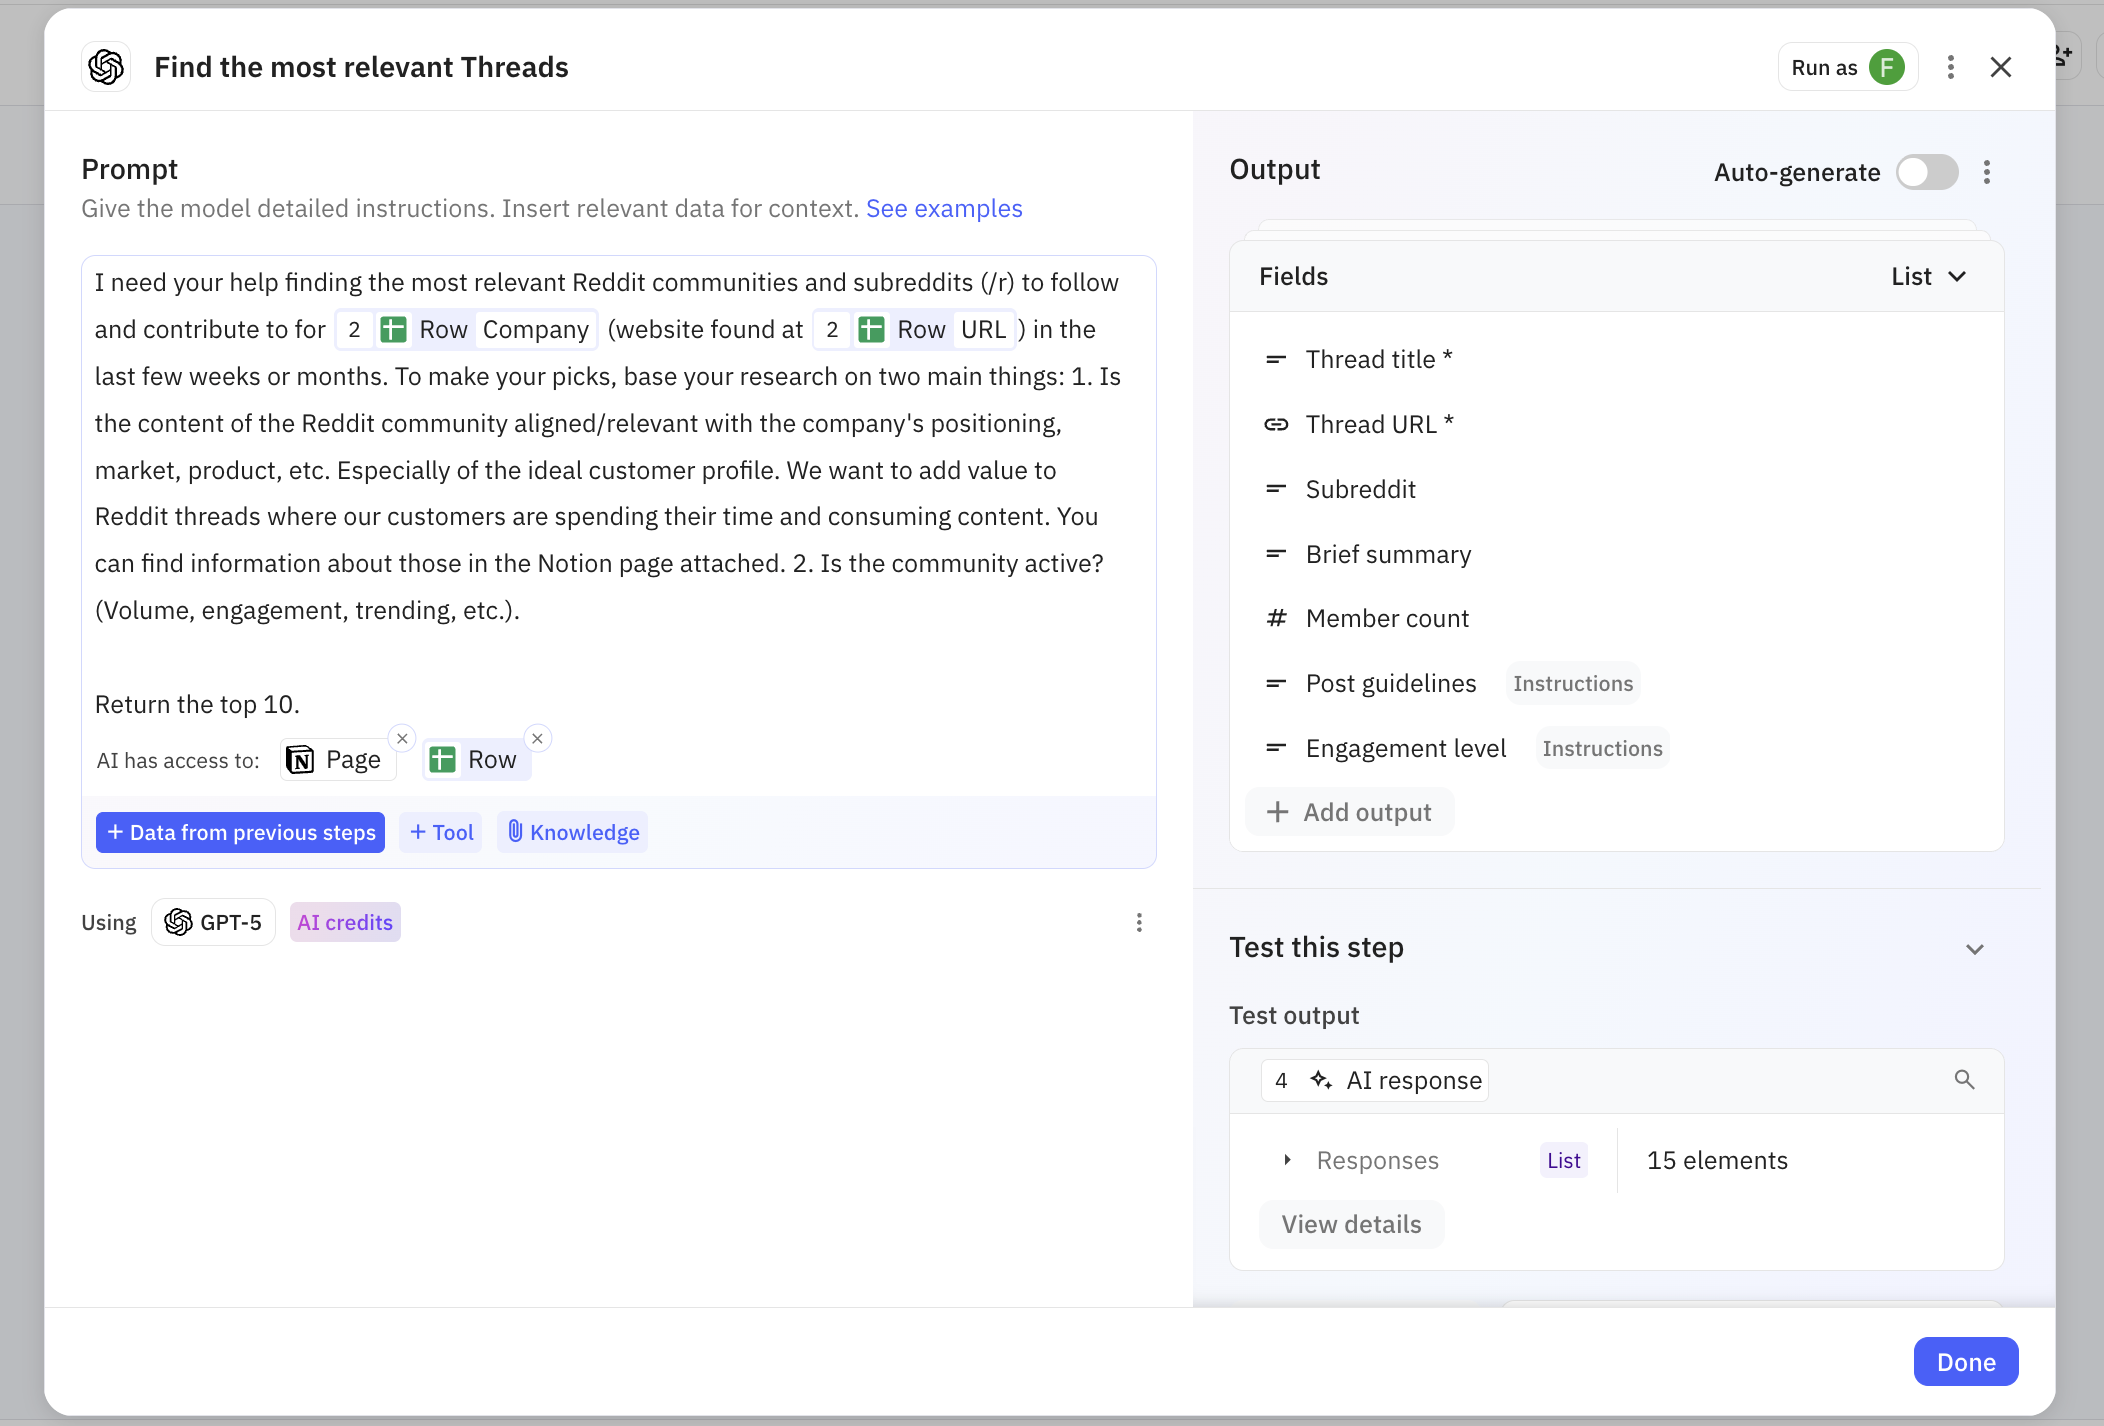This screenshot has width=2104, height=1426.
Task: Click the Thread URL link field icon
Action: 1276,424
